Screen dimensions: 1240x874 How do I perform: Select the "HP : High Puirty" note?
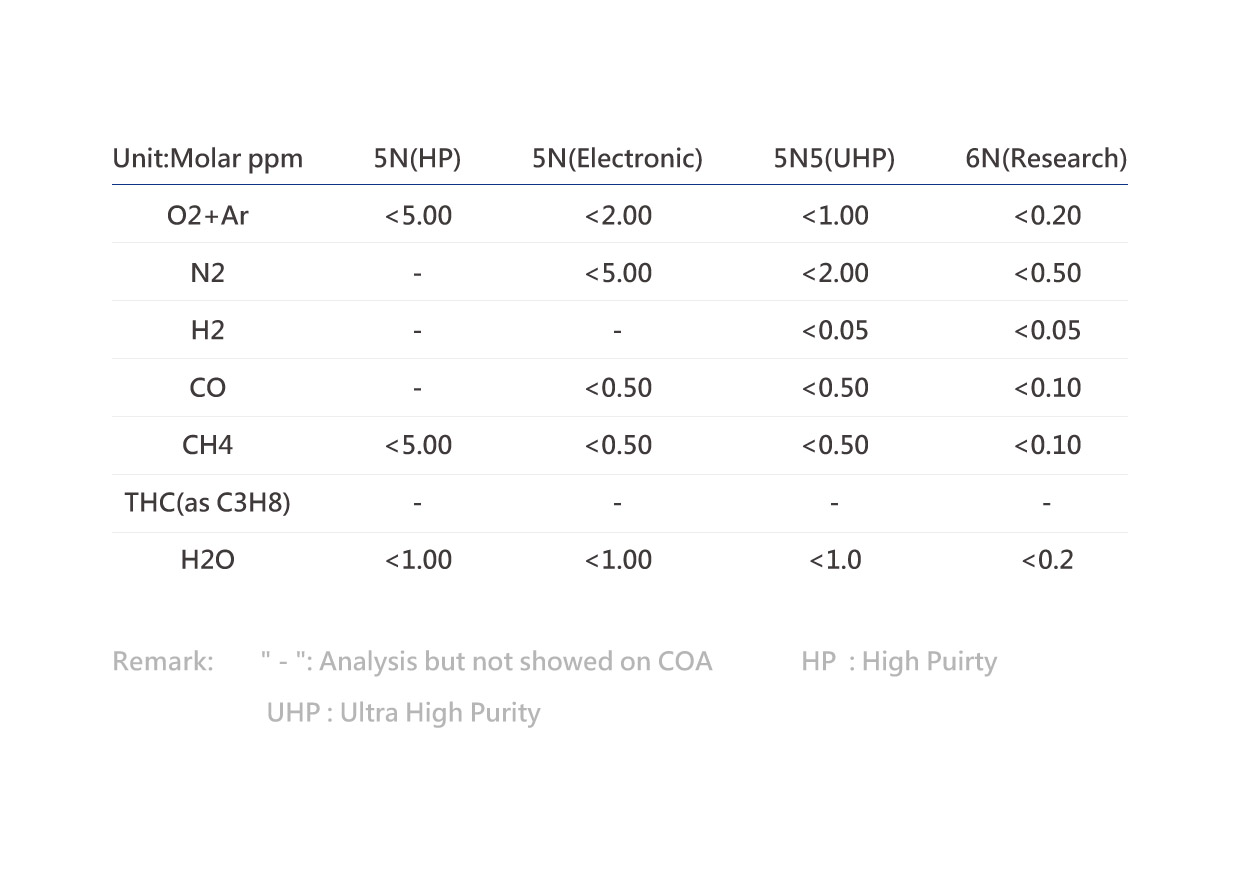tap(898, 661)
